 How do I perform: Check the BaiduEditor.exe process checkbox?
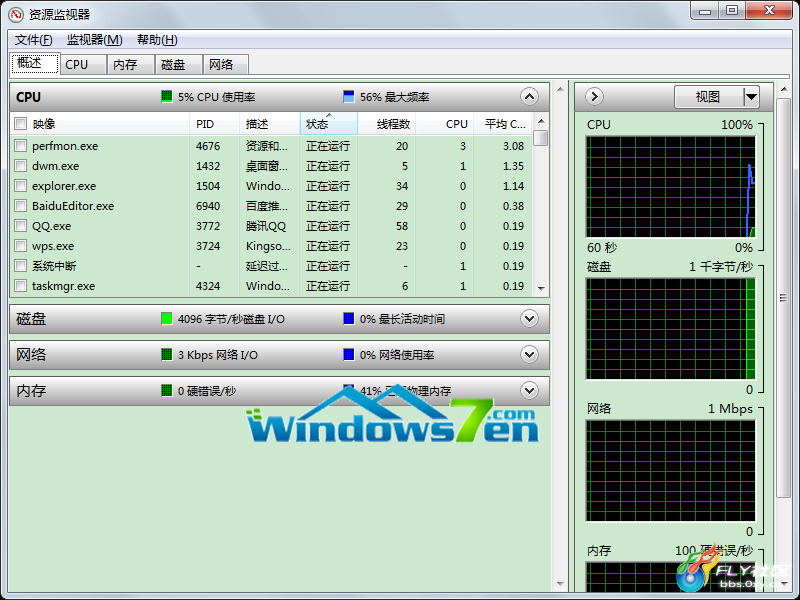[x=20, y=206]
